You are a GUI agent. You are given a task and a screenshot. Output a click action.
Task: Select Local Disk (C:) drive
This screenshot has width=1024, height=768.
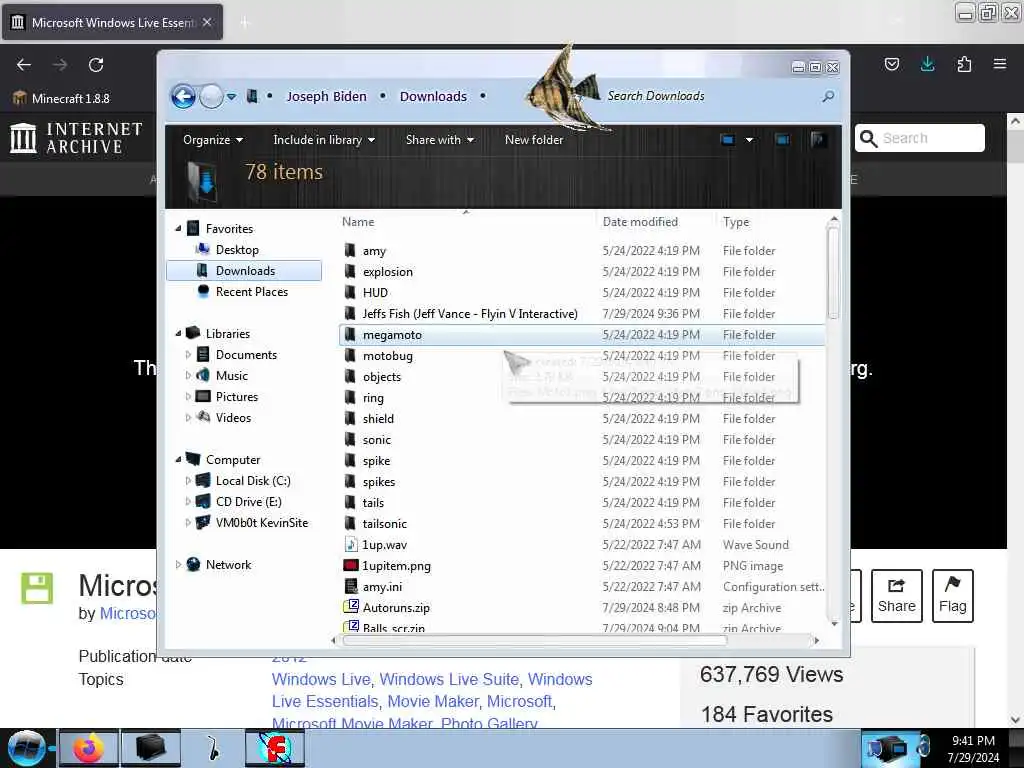(253, 481)
